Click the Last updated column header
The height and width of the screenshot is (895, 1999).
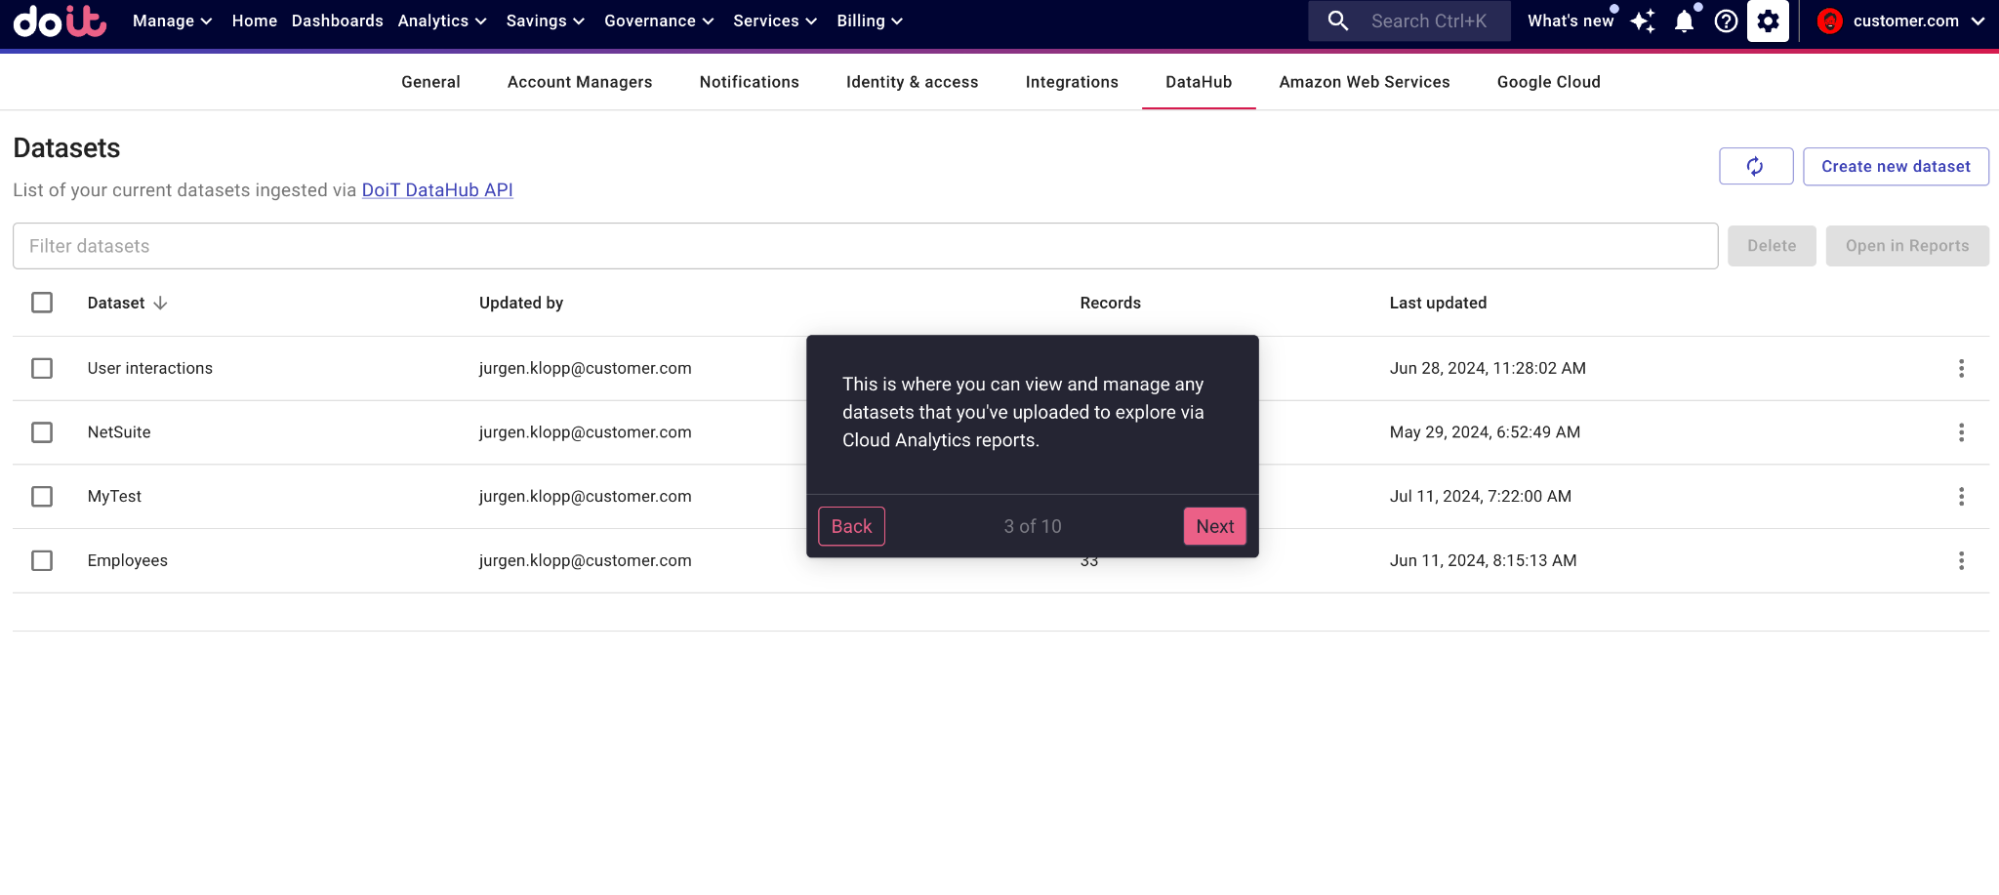(1437, 303)
